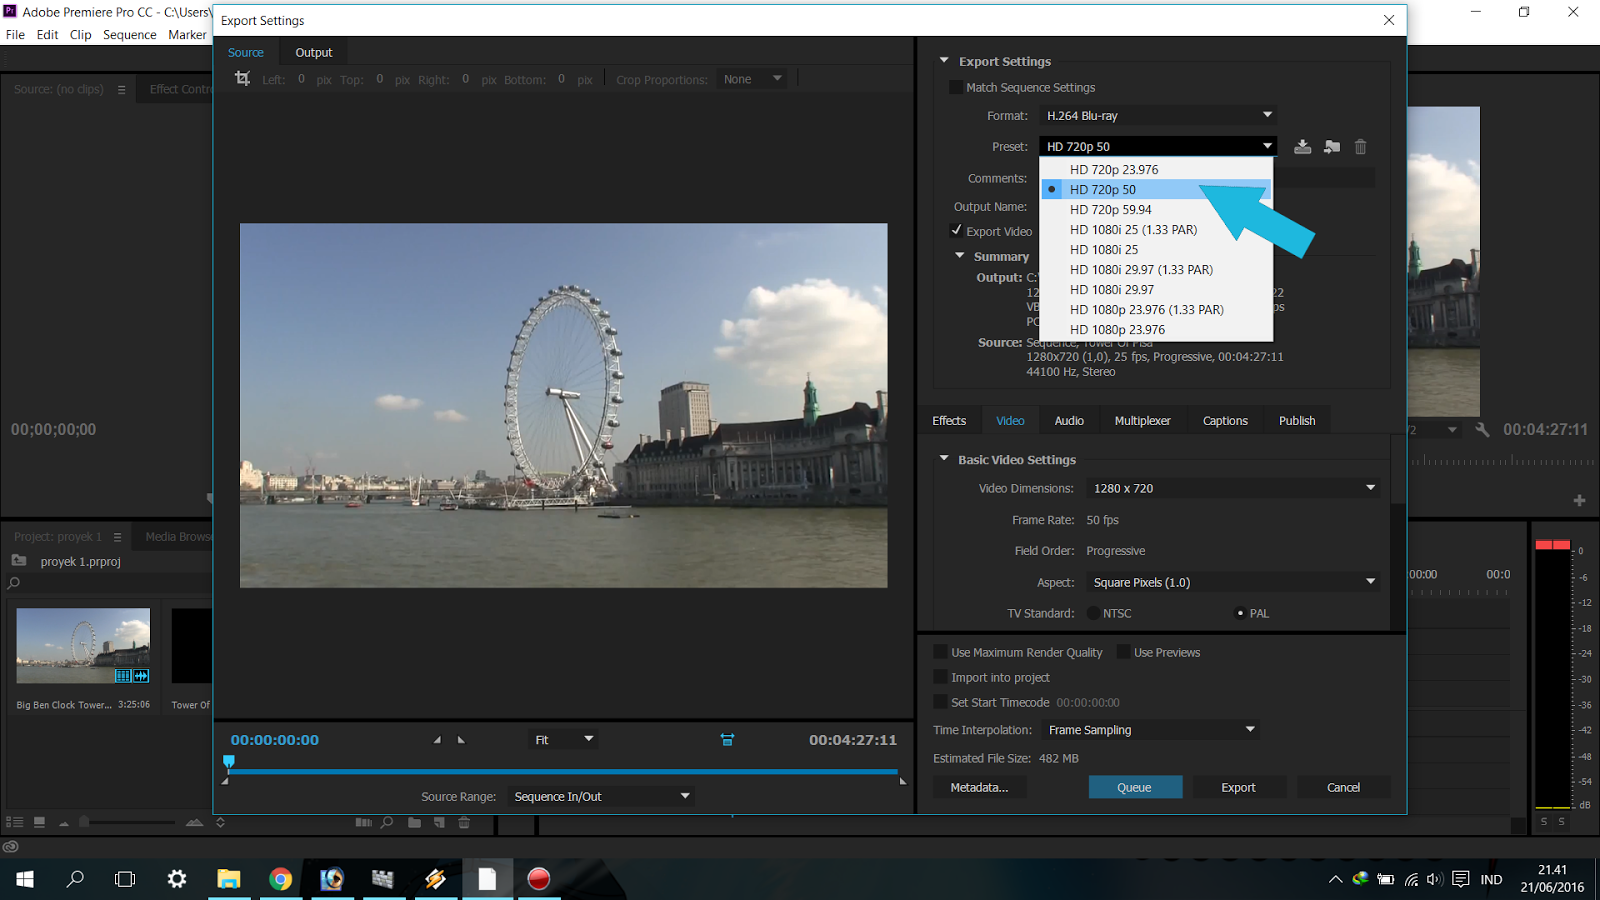Click the red record app in taskbar
The height and width of the screenshot is (900, 1600).
click(x=539, y=879)
